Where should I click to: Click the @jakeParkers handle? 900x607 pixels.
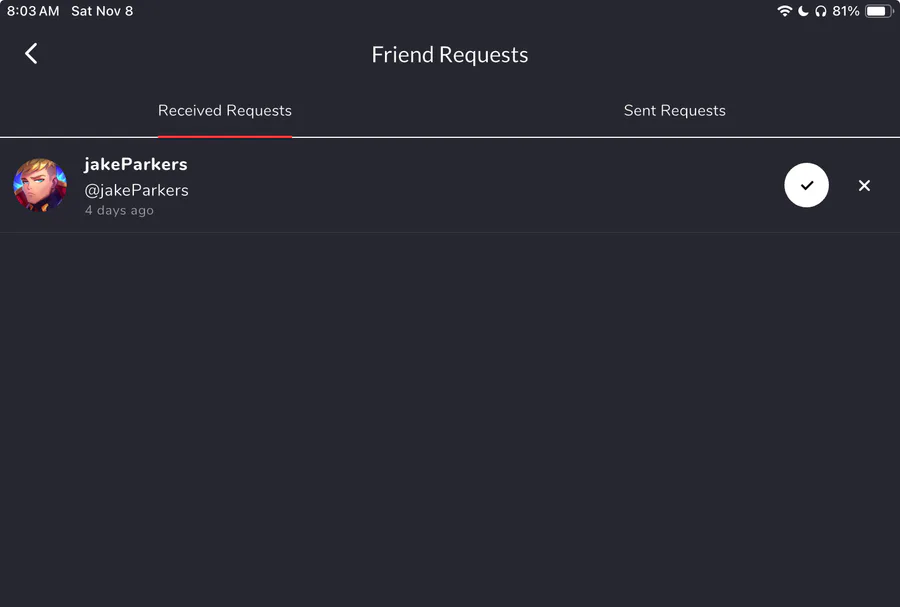pyautogui.click(x=137, y=190)
